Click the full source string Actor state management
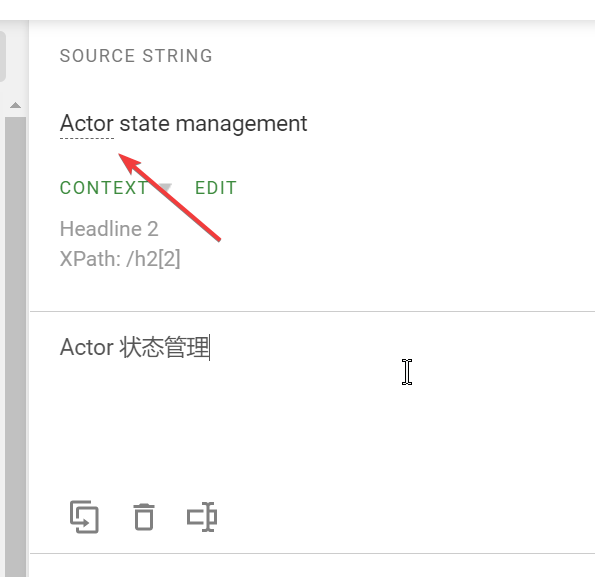The height and width of the screenshot is (577, 595). 184,124
